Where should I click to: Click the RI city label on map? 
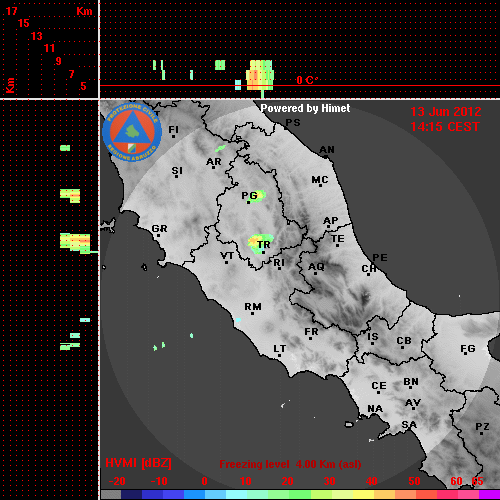pyautogui.click(x=279, y=263)
